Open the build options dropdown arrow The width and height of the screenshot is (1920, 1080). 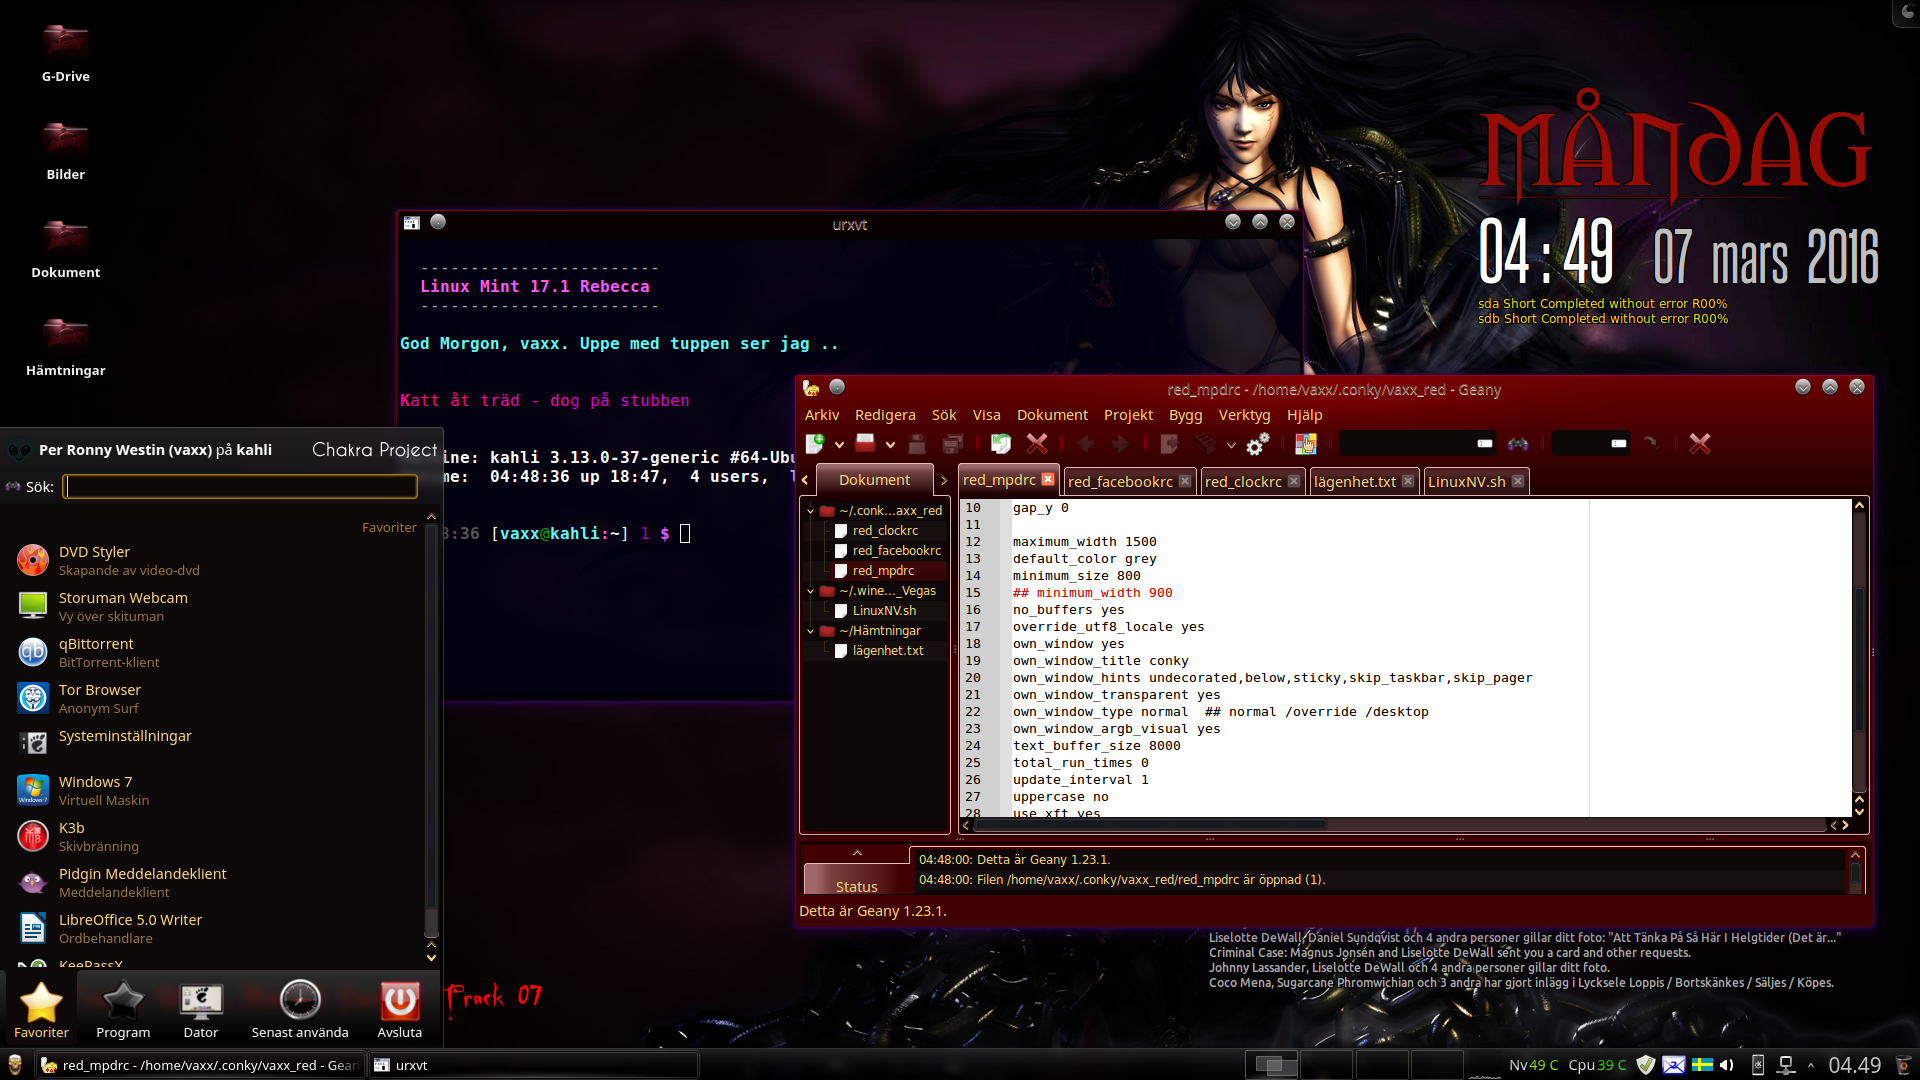1231,445
